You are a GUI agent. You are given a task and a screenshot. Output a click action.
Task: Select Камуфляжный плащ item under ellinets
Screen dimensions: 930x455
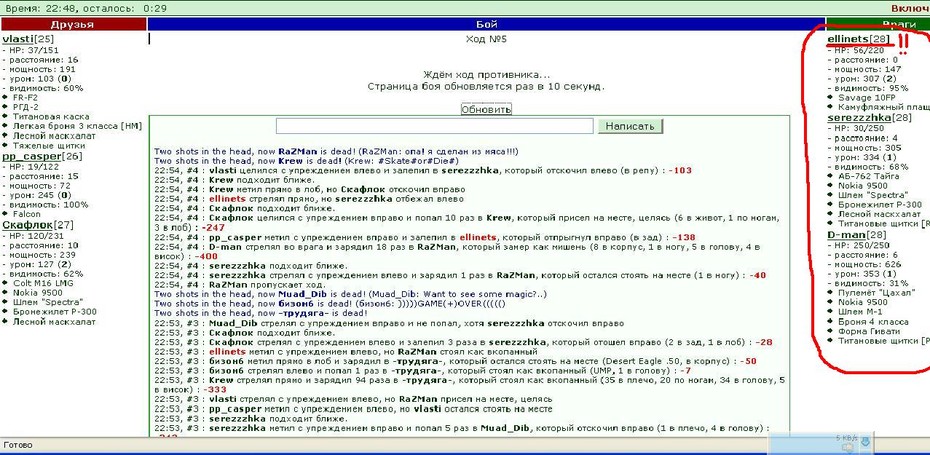(x=884, y=107)
